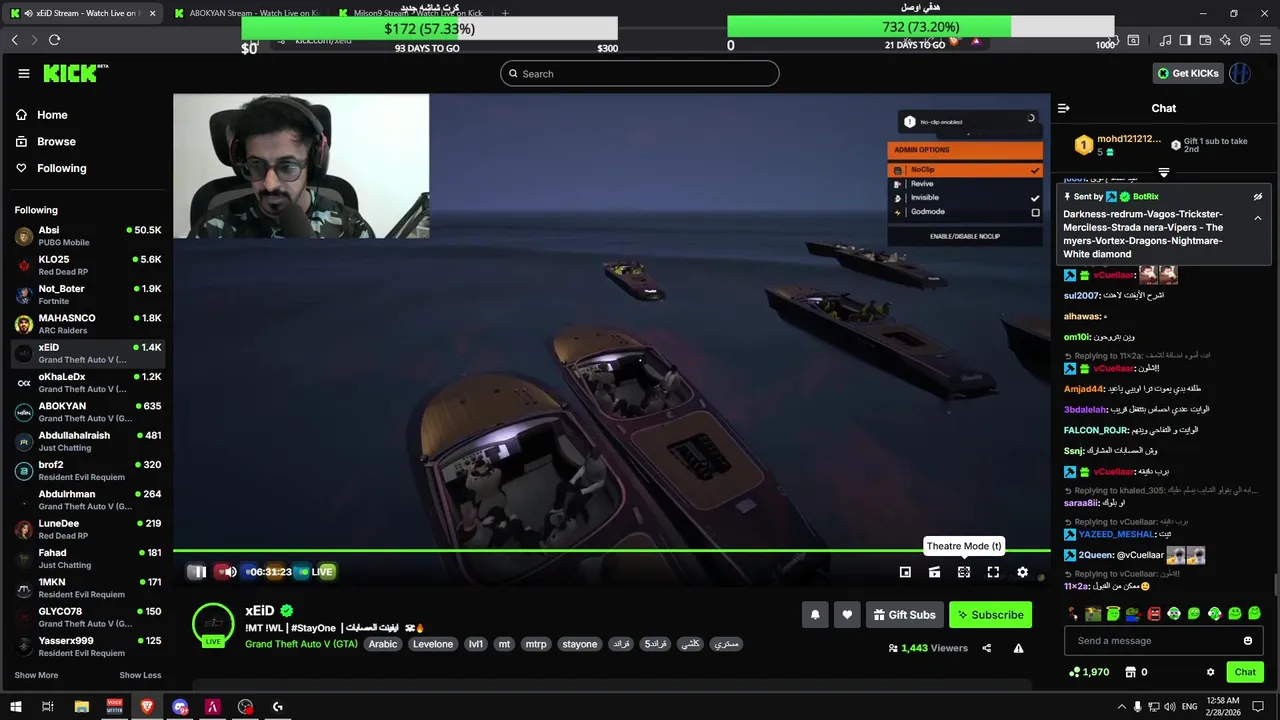Follow xEiD with the heart button

click(x=847, y=615)
